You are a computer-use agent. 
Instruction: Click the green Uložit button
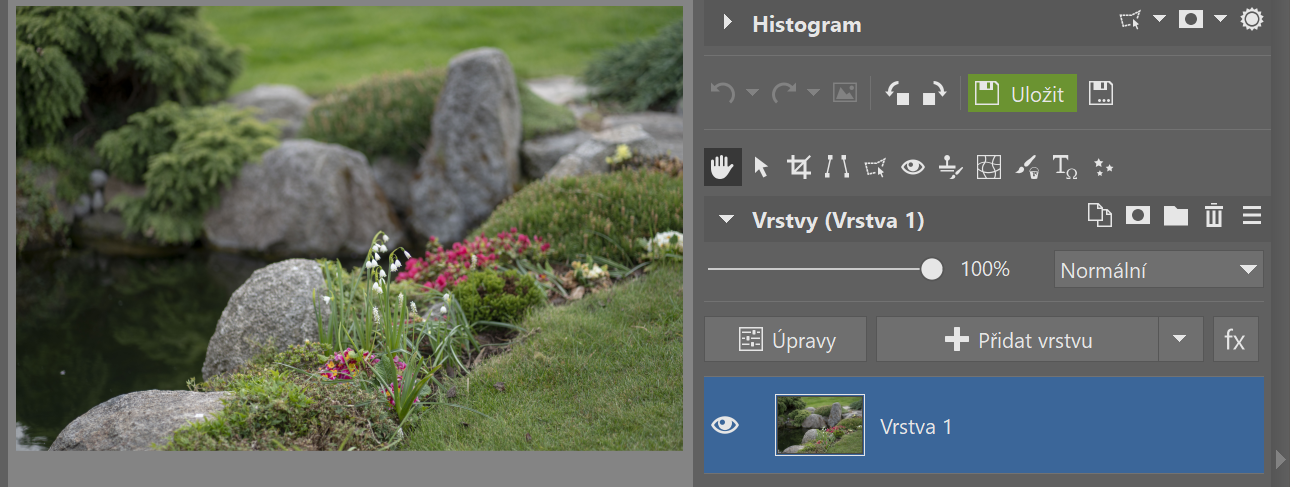1022,93
